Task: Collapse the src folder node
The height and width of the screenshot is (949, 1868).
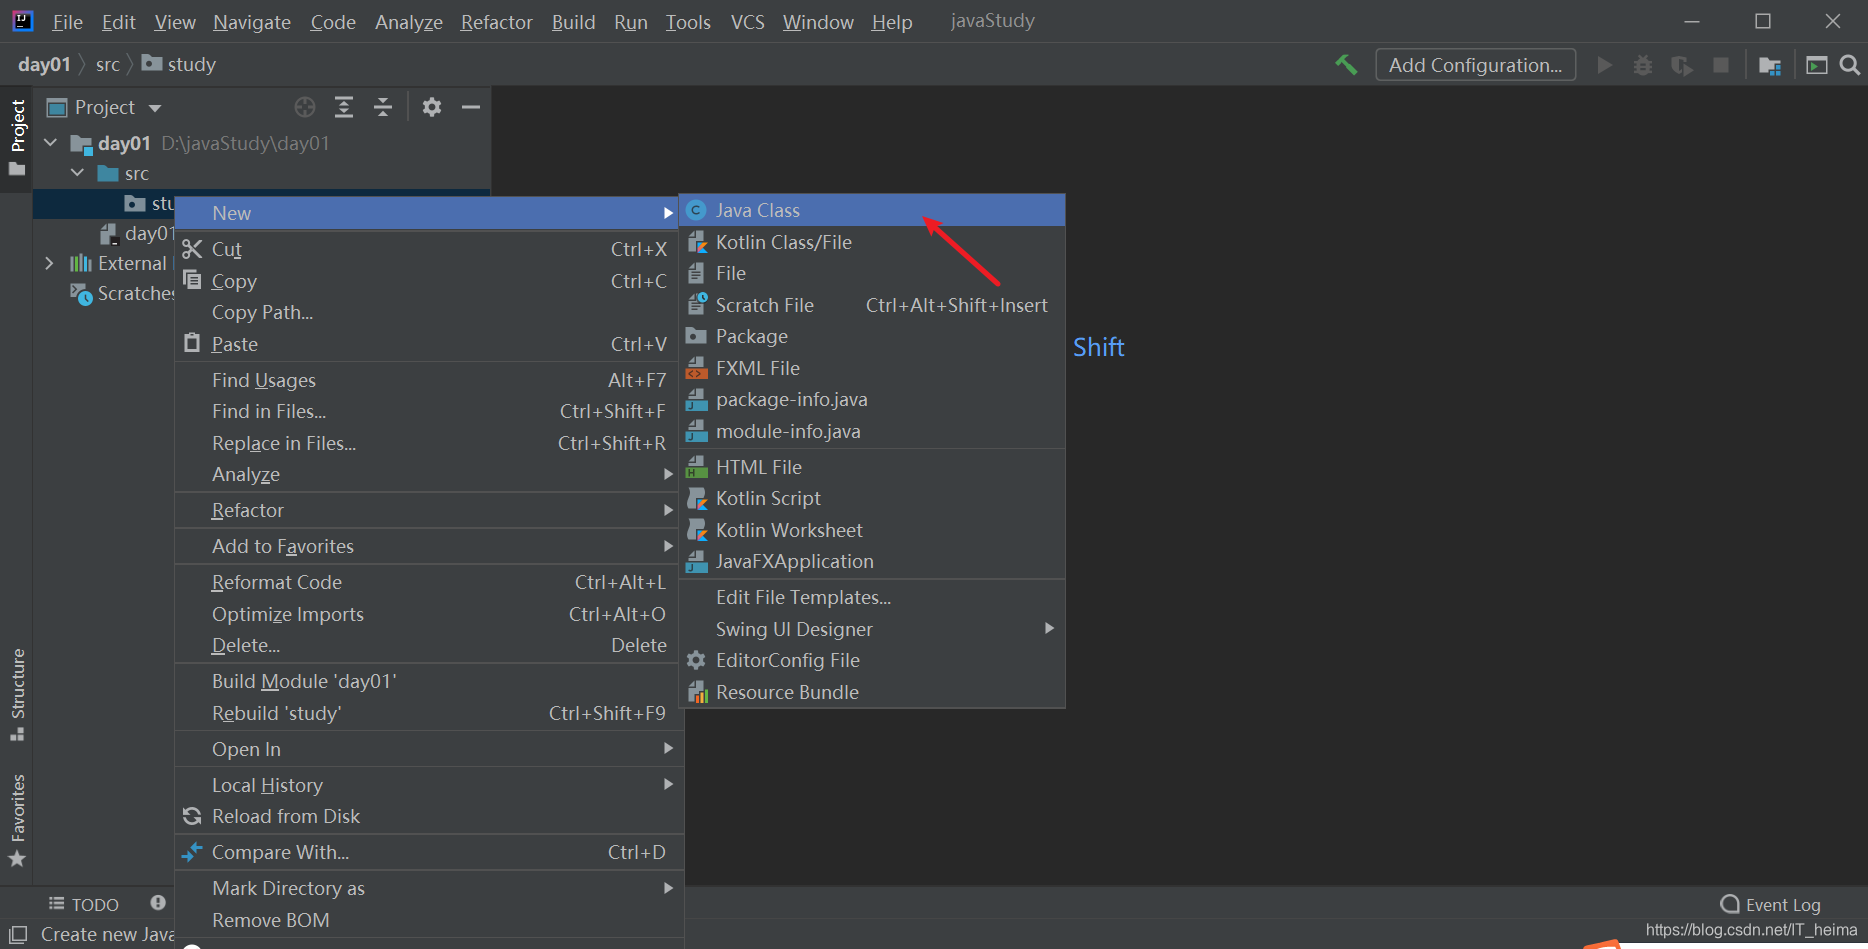Action: 78,173
